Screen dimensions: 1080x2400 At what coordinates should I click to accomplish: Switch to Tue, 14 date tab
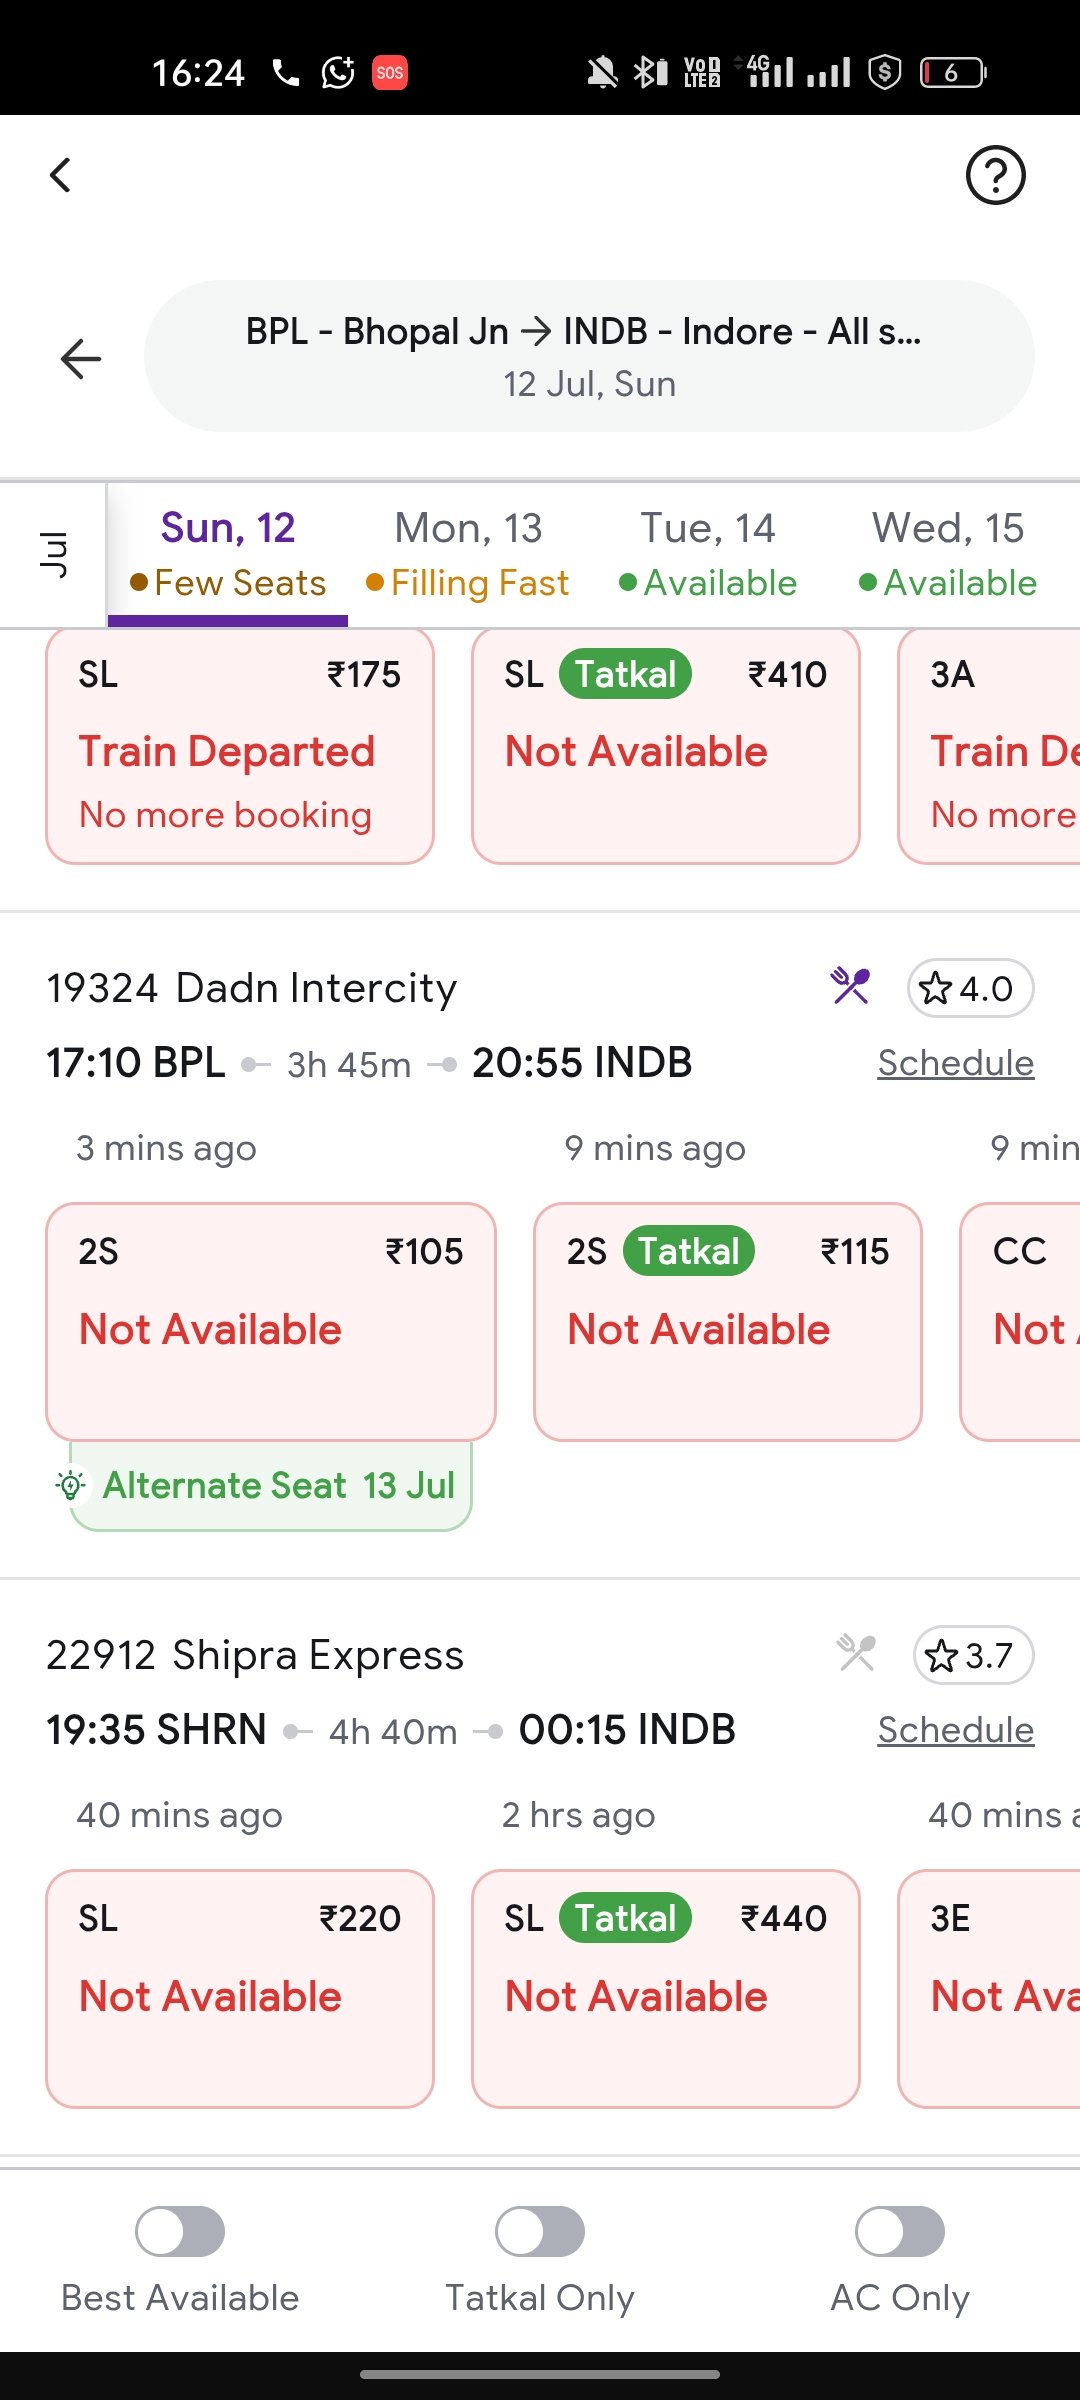click(x=708, y=555)
